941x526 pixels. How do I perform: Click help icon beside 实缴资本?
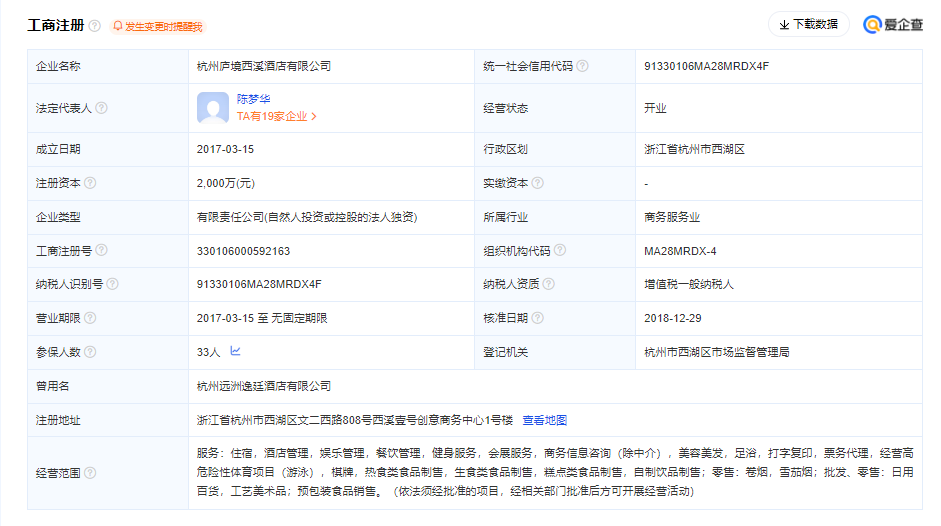coord(538,183)
